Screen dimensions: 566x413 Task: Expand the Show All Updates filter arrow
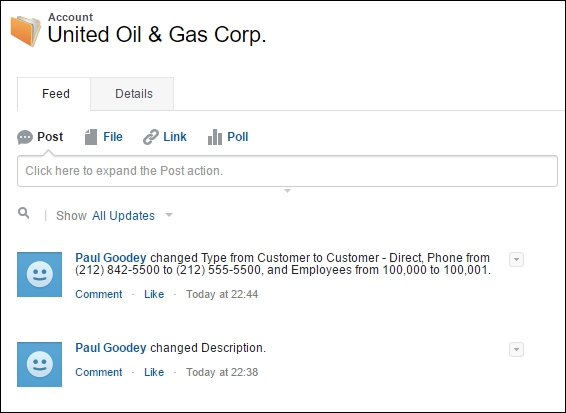click(x=169, y=216)
